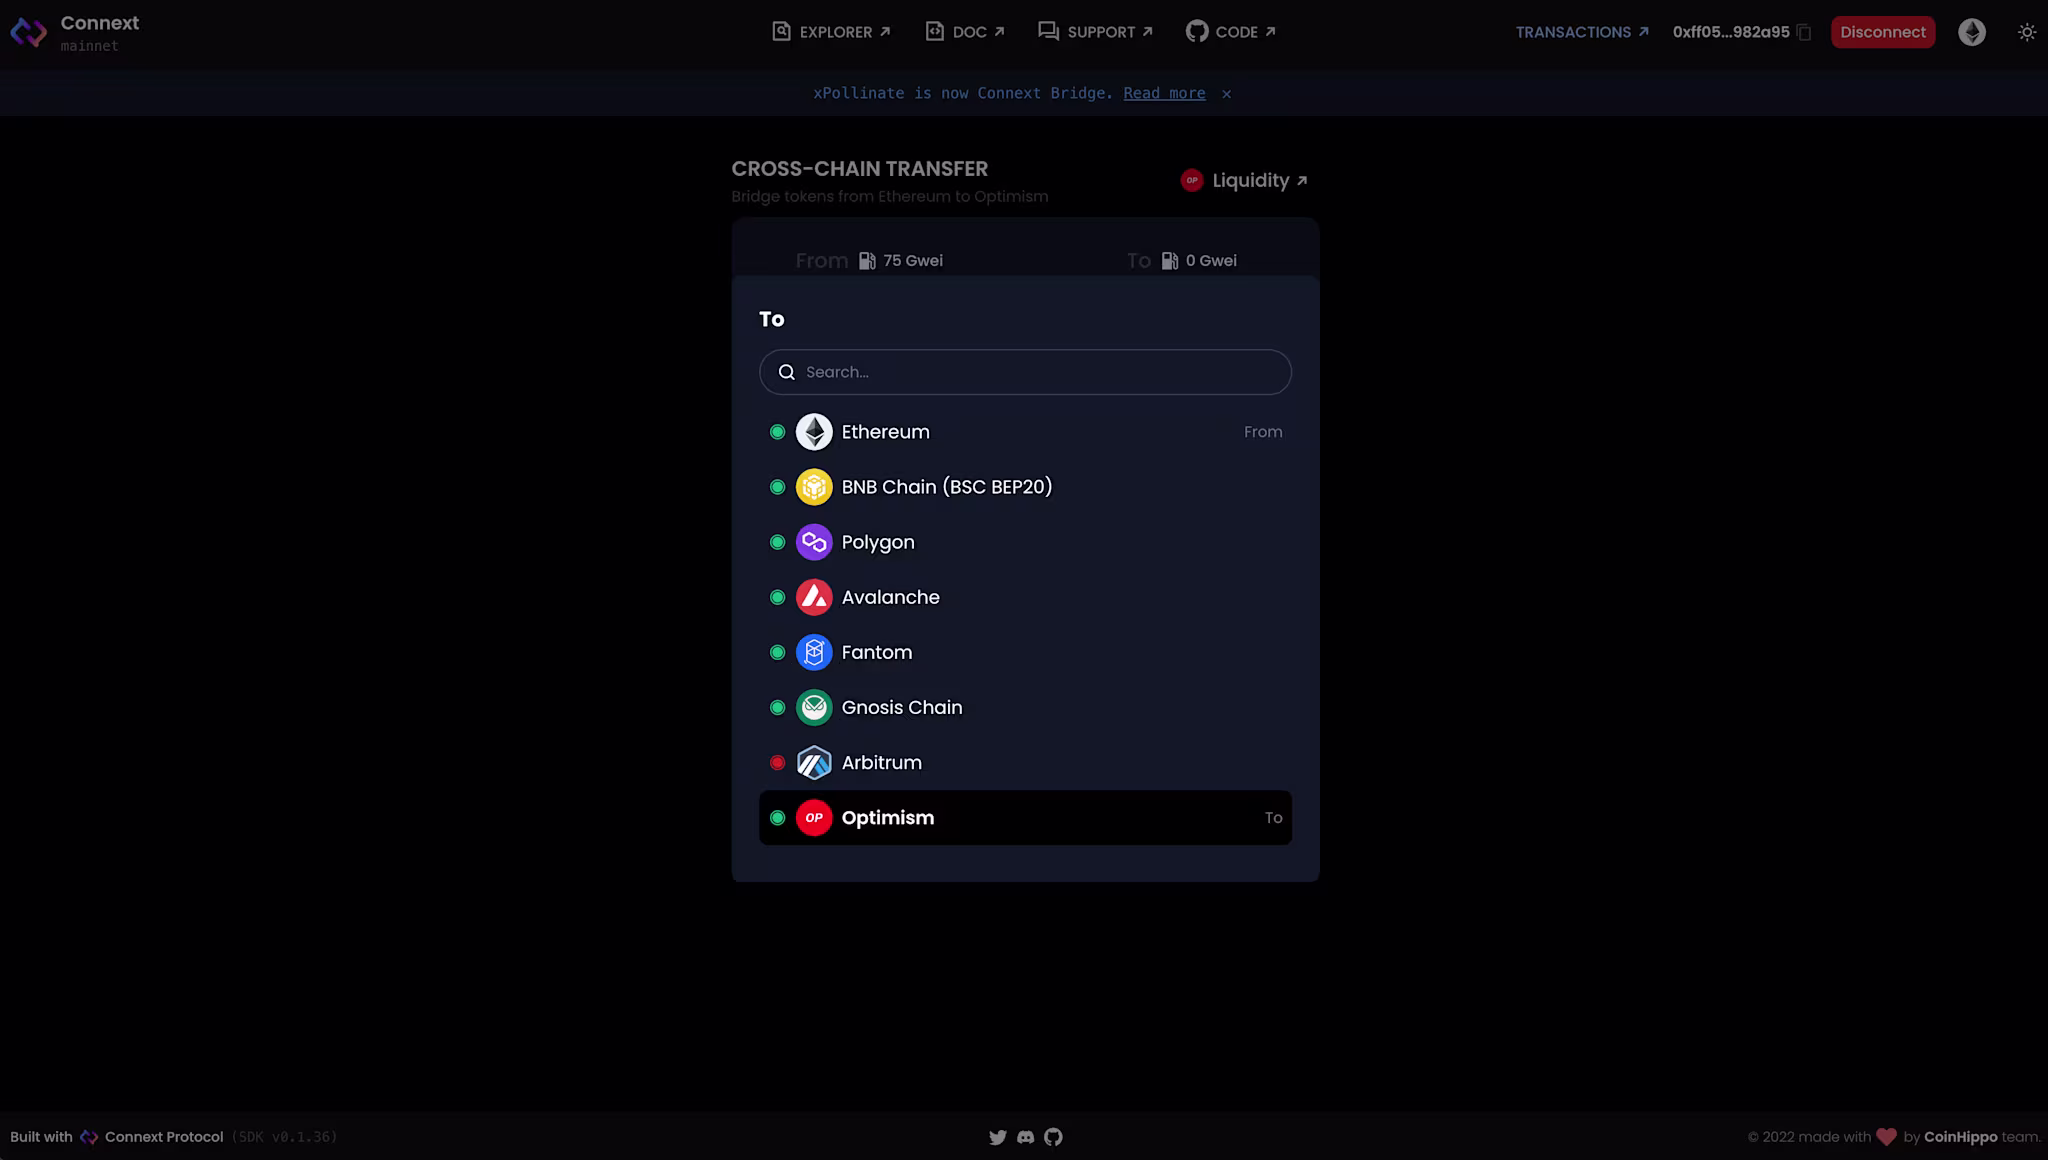Open the Discord icon in the footer

click(x=1025, y=1137)
